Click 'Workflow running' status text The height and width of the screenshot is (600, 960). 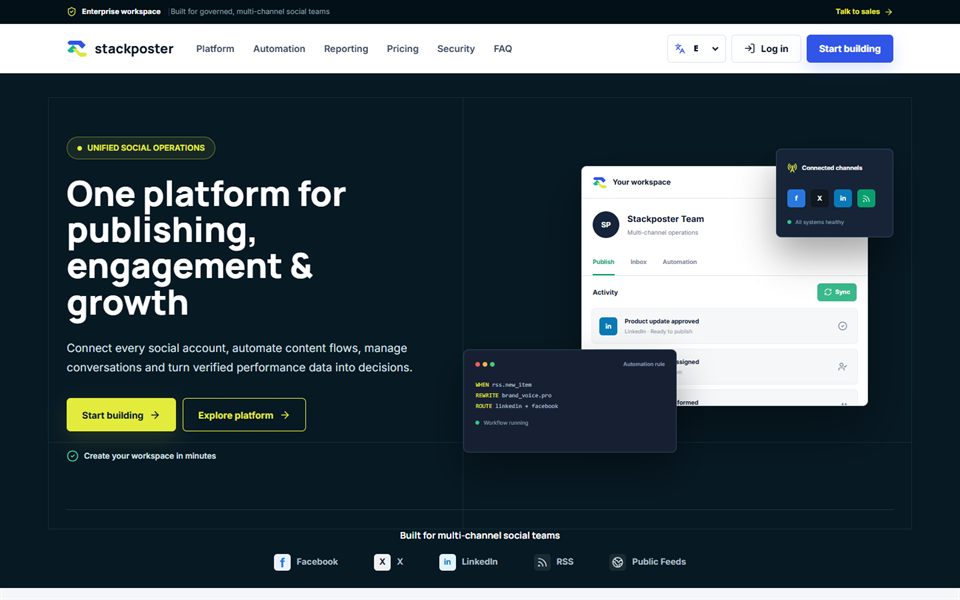pyautogui.click(x=506, y=423)
